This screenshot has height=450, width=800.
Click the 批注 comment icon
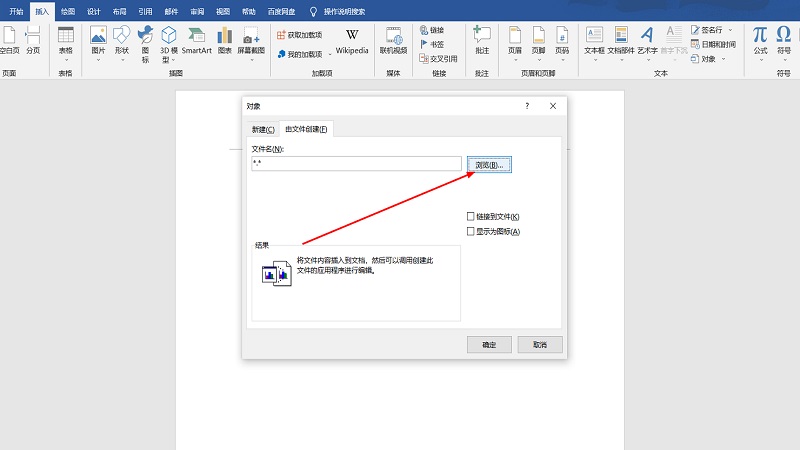coord(482,40)
